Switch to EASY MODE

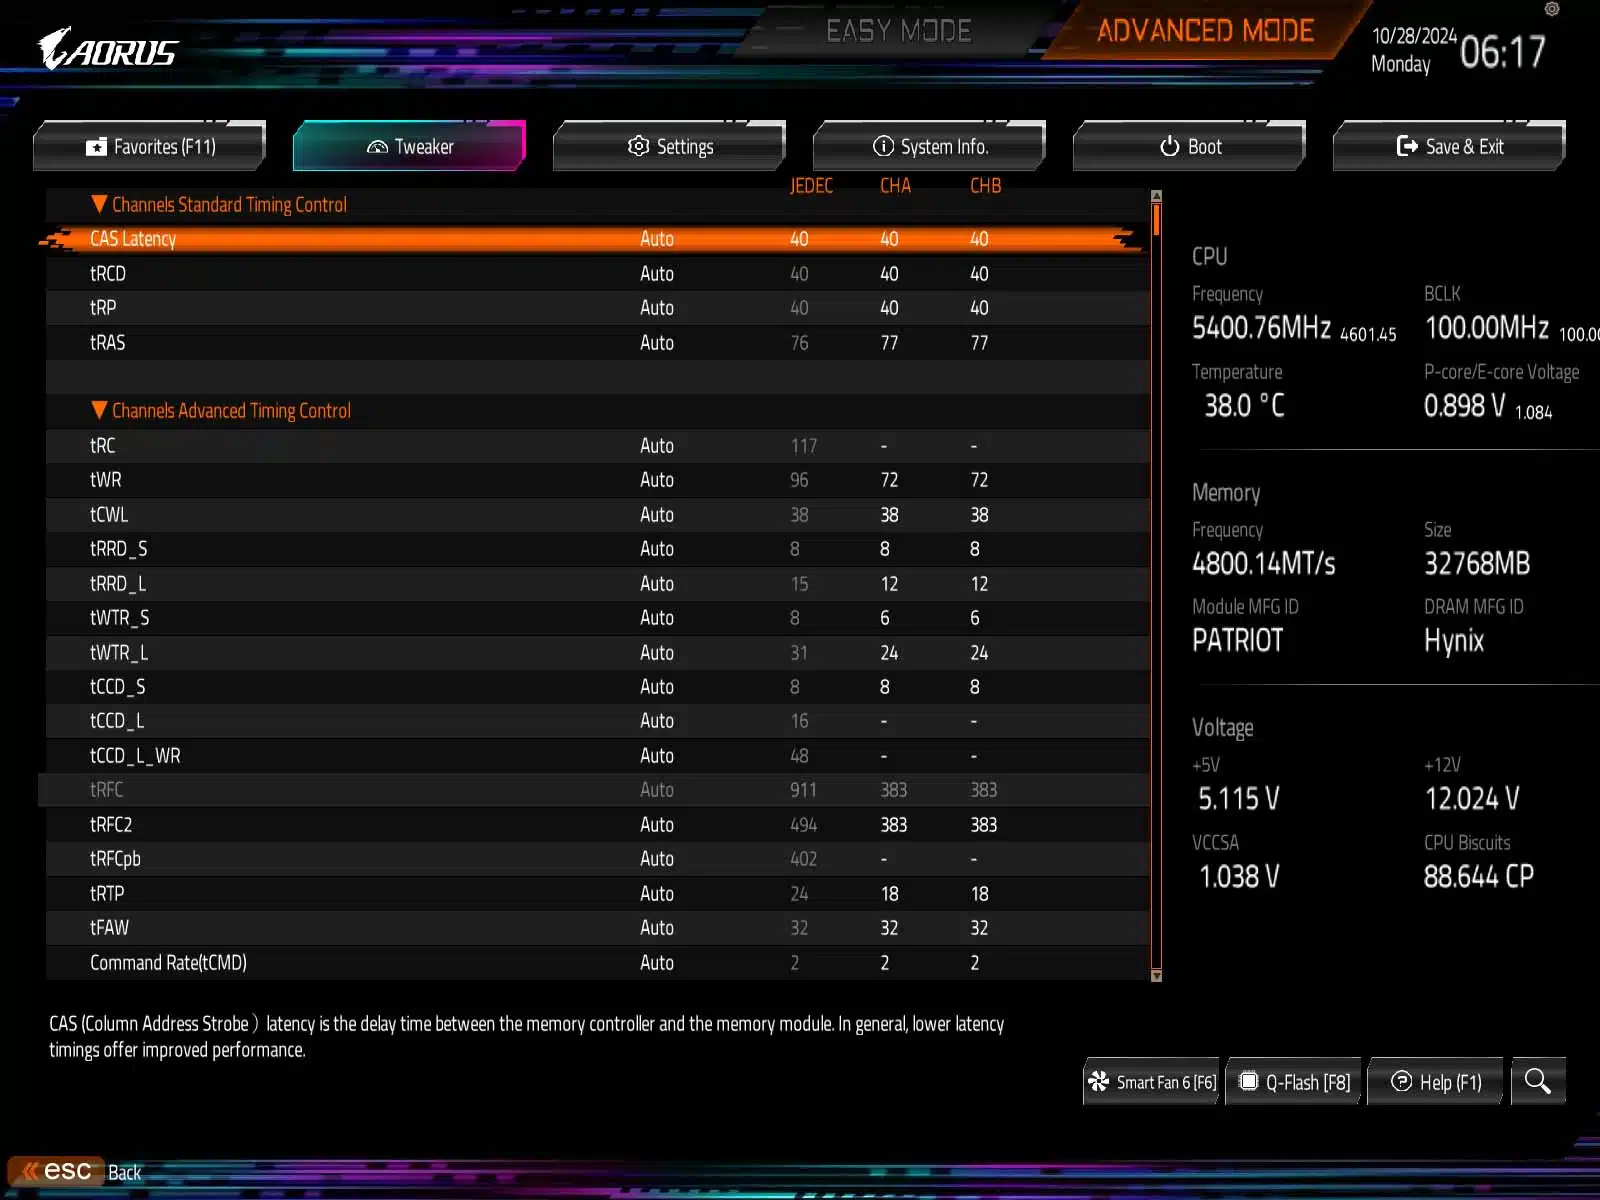(x=898, y=31)
